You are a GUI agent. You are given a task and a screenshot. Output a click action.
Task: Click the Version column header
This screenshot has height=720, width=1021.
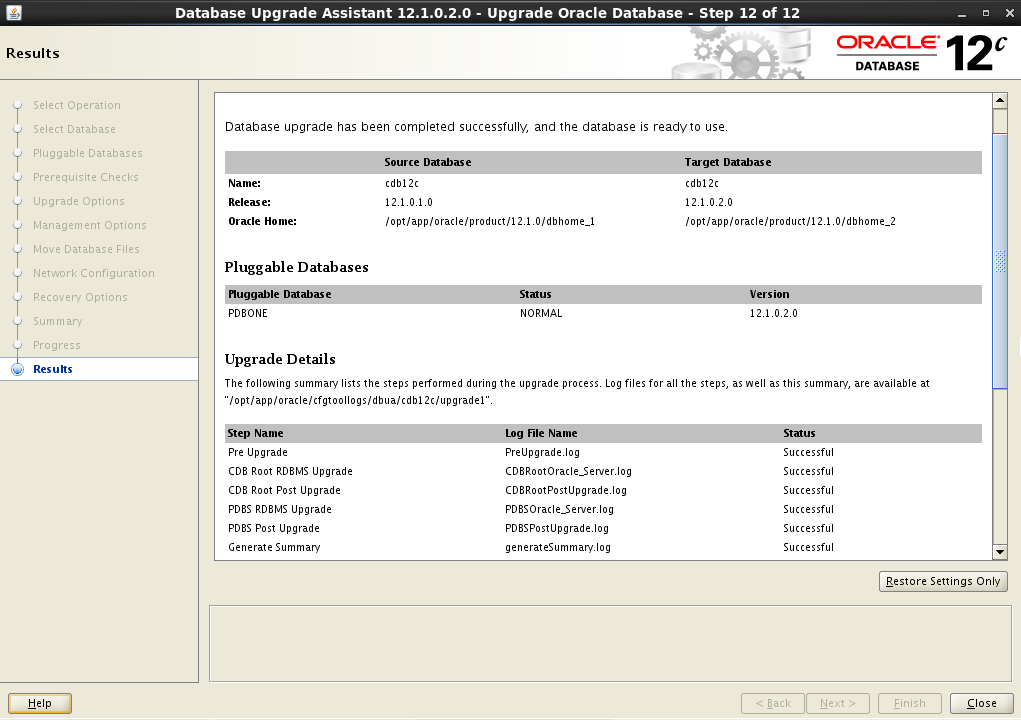[769, 294]
